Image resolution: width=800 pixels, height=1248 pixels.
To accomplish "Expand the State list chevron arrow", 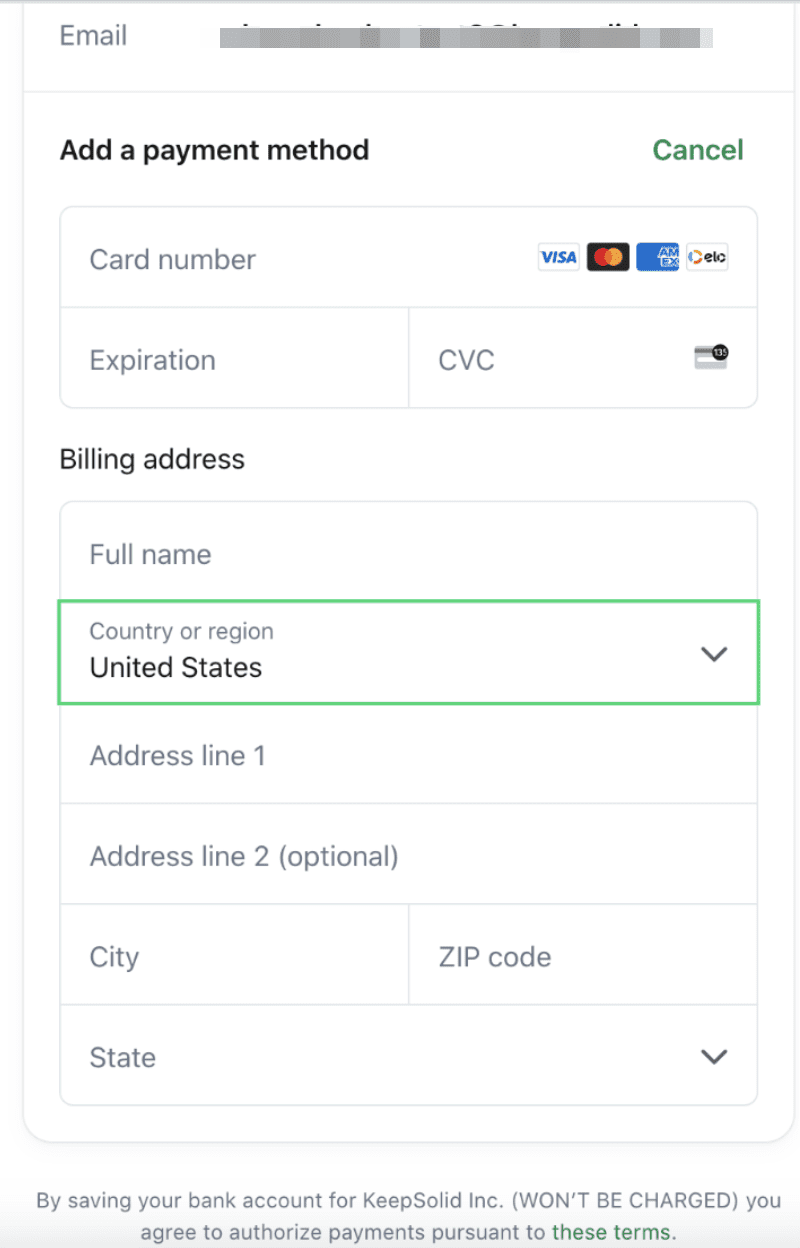I will tap(713, 1057).
